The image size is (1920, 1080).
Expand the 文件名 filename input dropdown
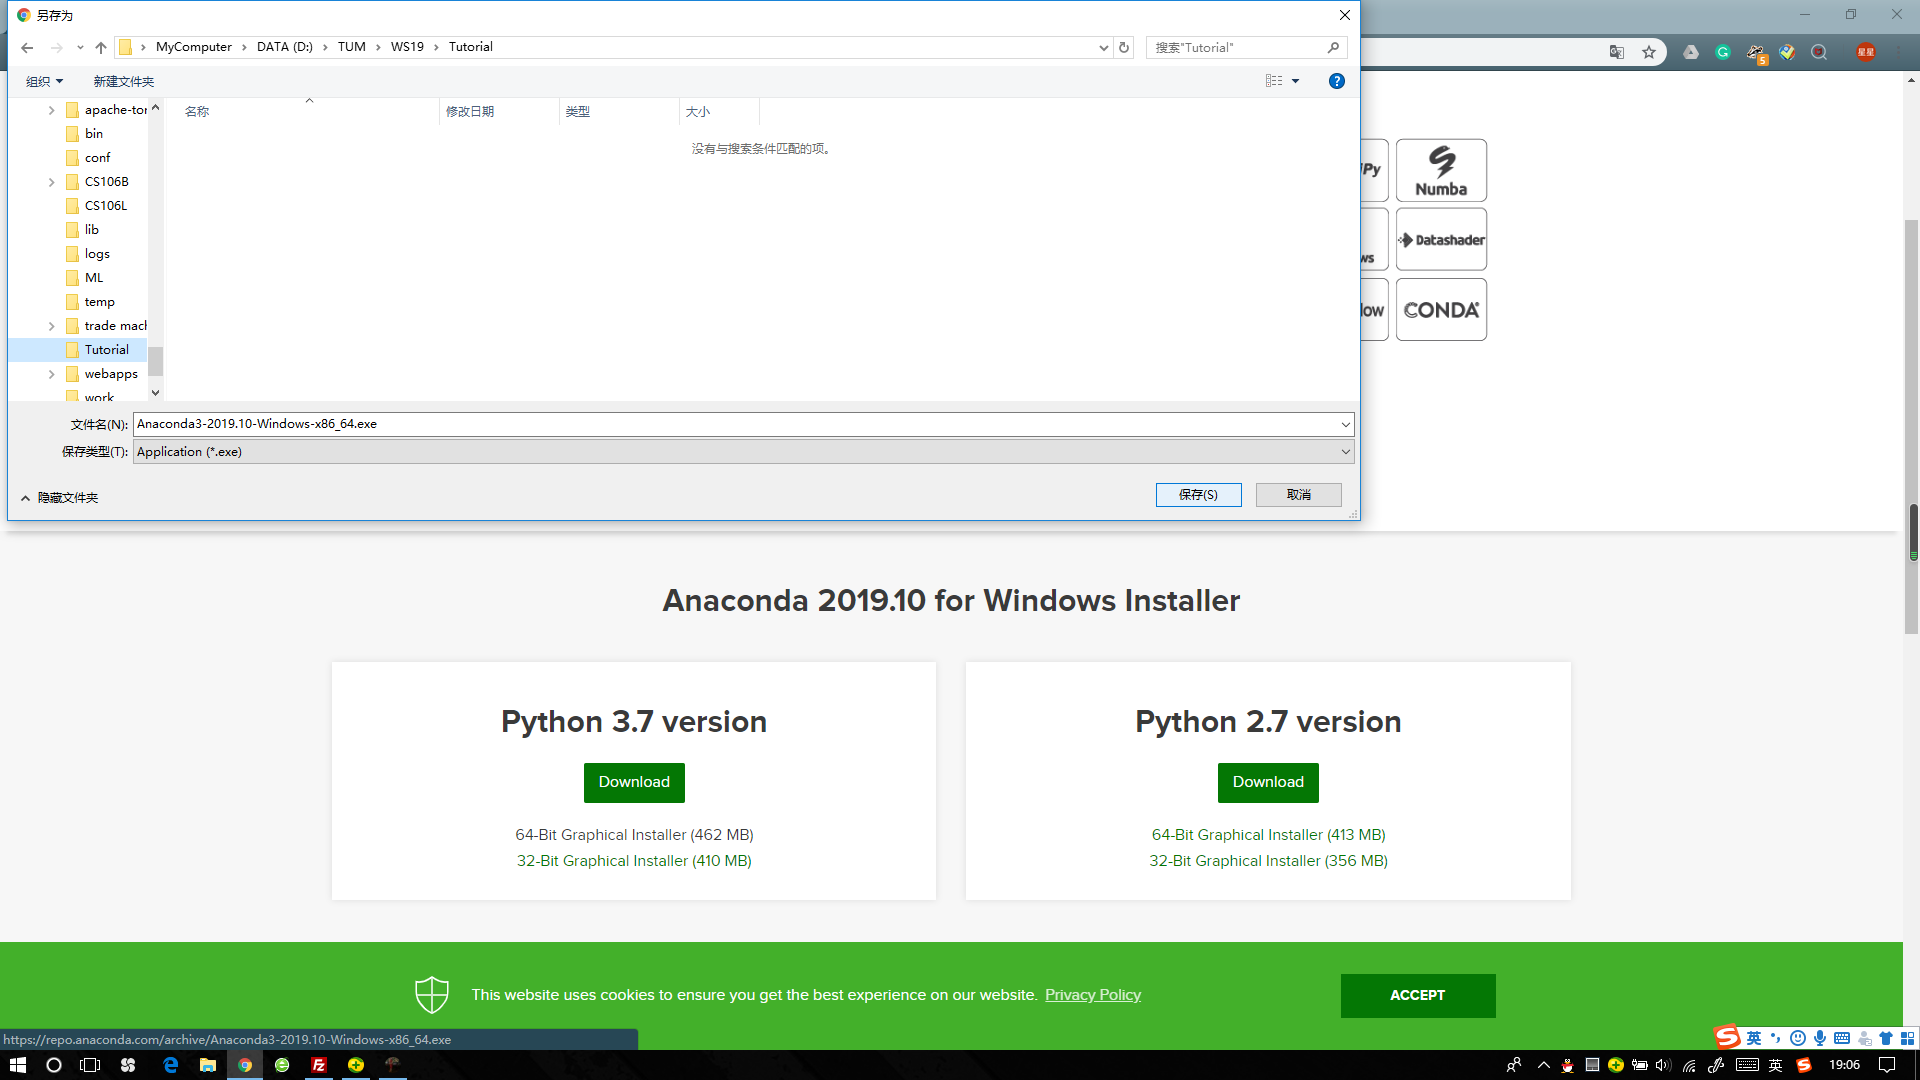pos(1344,423)
